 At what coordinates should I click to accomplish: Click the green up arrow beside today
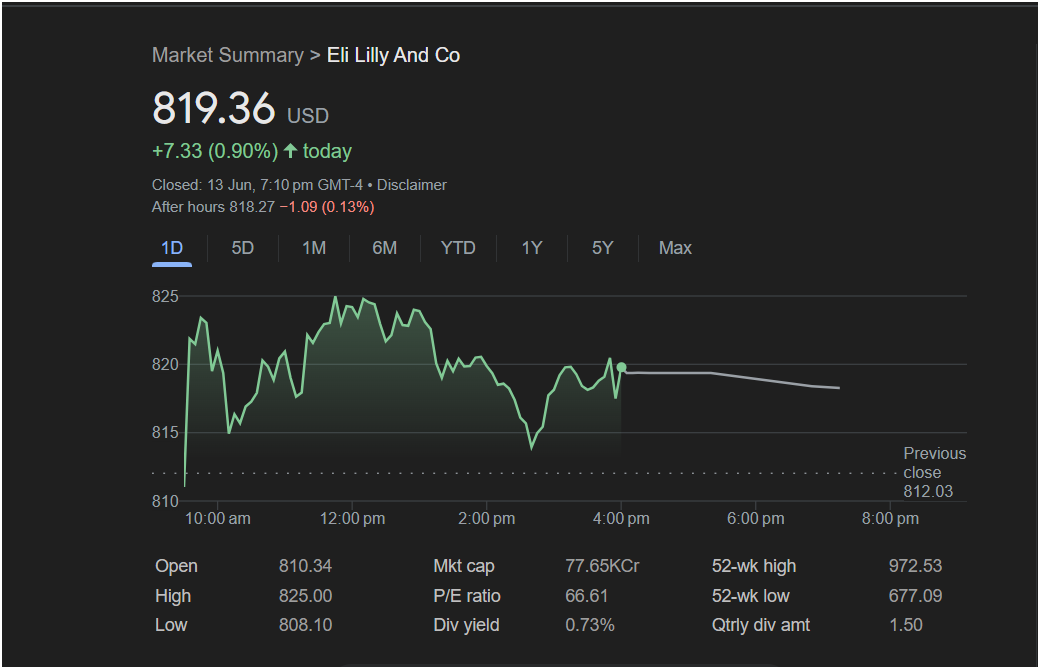click(291, 151)
